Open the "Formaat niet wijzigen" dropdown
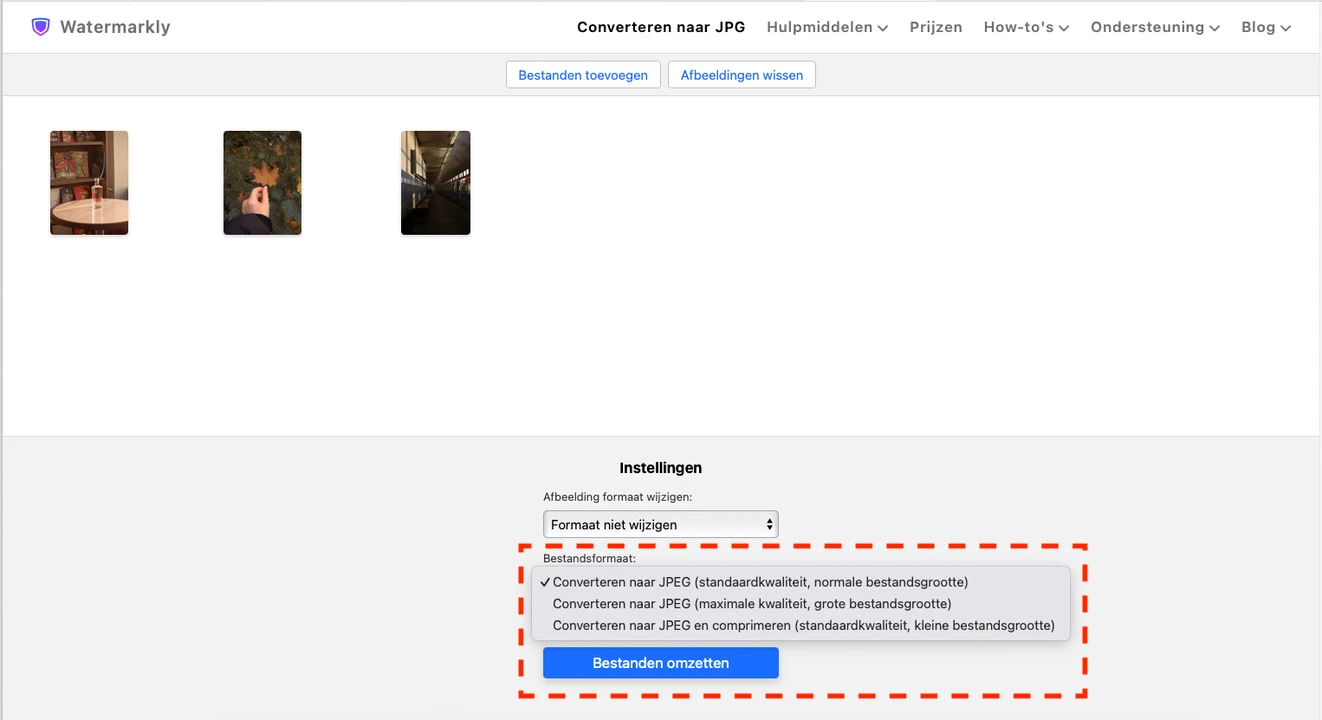 click(x=660, y=524)
